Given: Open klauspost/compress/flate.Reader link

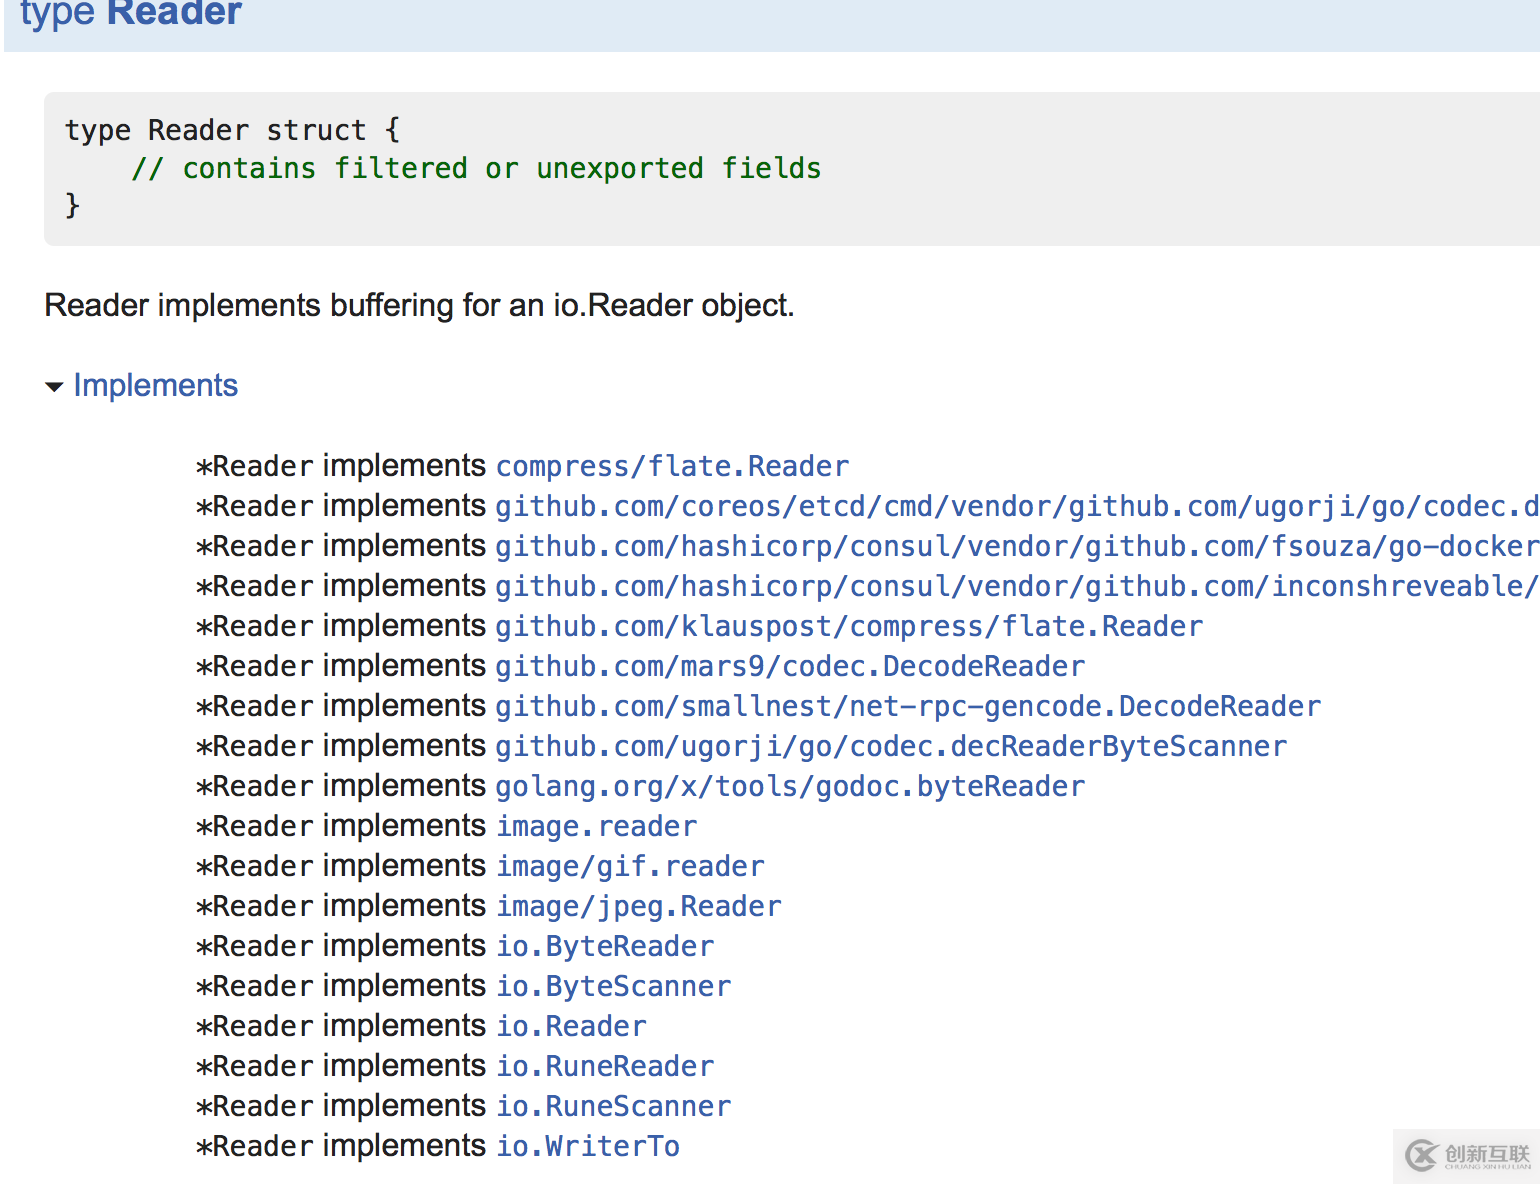Looking at the screenshot, I should [x=849, y=626].
